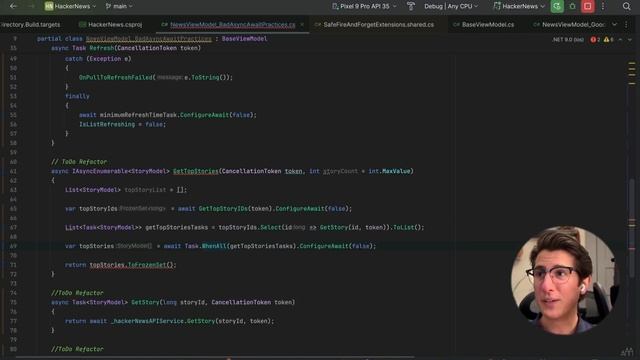
Task: Go to next highlighted error arrow
Action: pos(630,40)
